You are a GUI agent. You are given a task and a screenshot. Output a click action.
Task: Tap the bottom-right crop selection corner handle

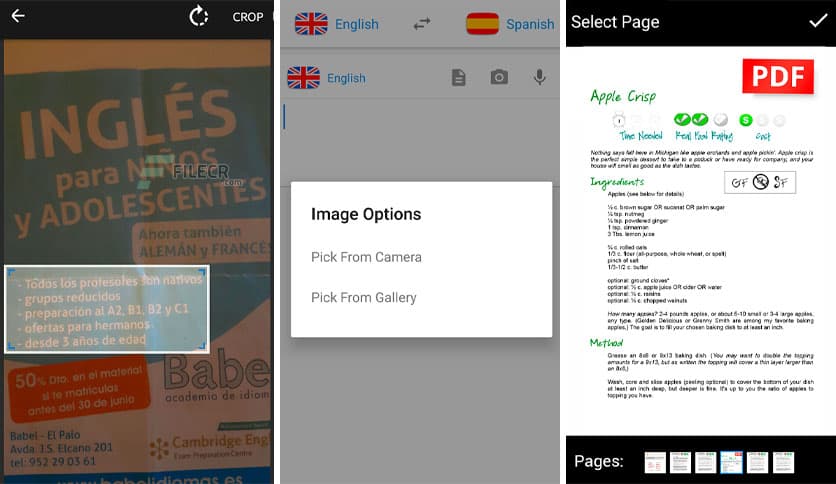pos(203,346)
